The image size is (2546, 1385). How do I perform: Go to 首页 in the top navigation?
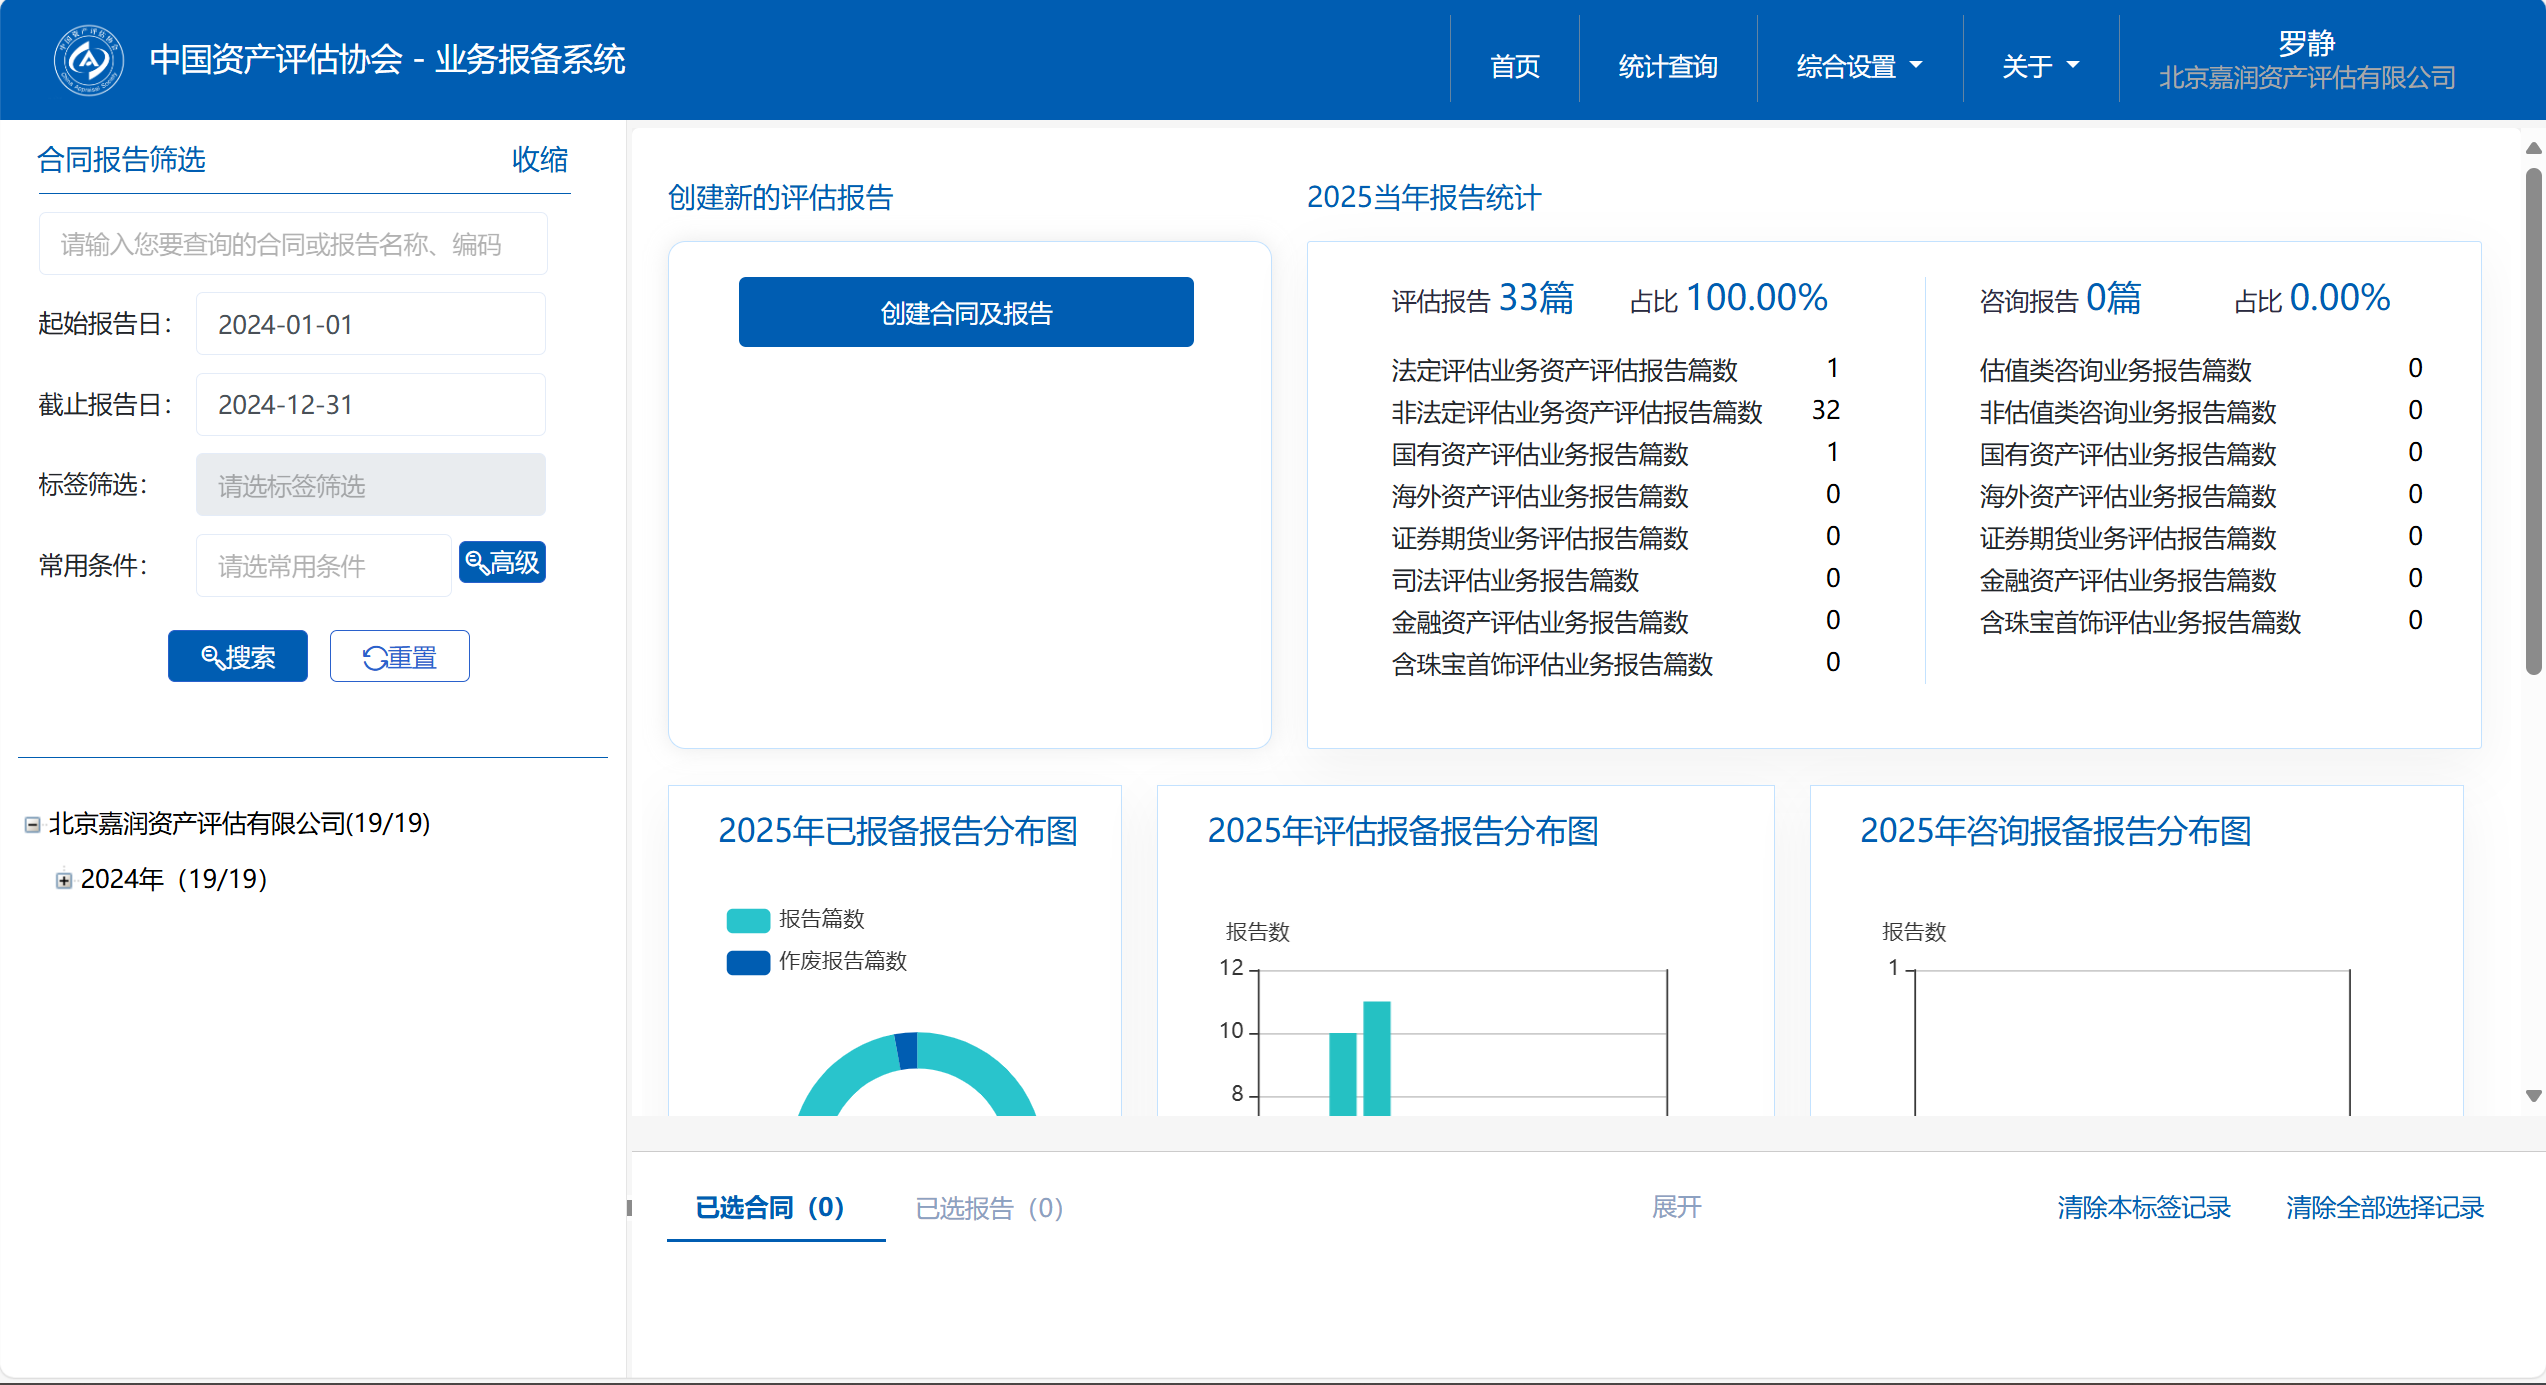(x=1514, y=66)
